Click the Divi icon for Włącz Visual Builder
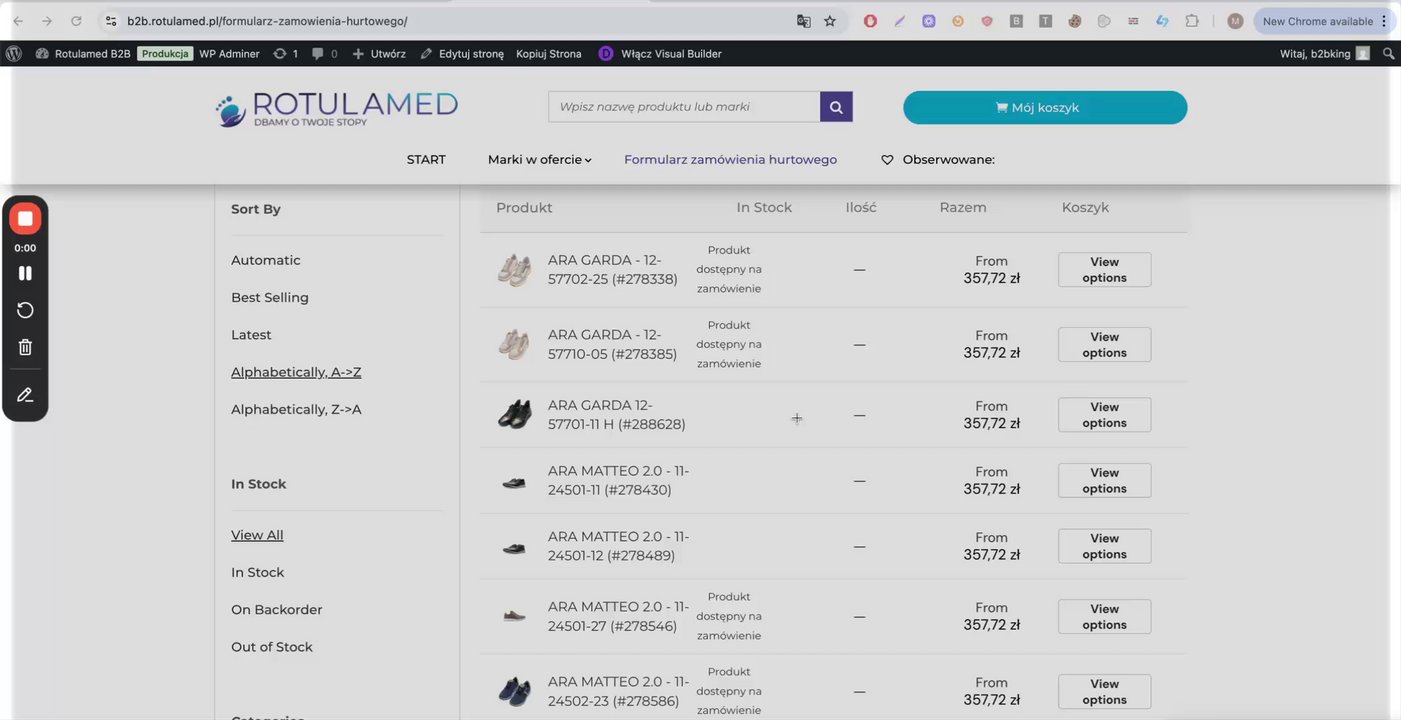The height and width of the screenshot is (720, 1401). (x=605, y=54)
